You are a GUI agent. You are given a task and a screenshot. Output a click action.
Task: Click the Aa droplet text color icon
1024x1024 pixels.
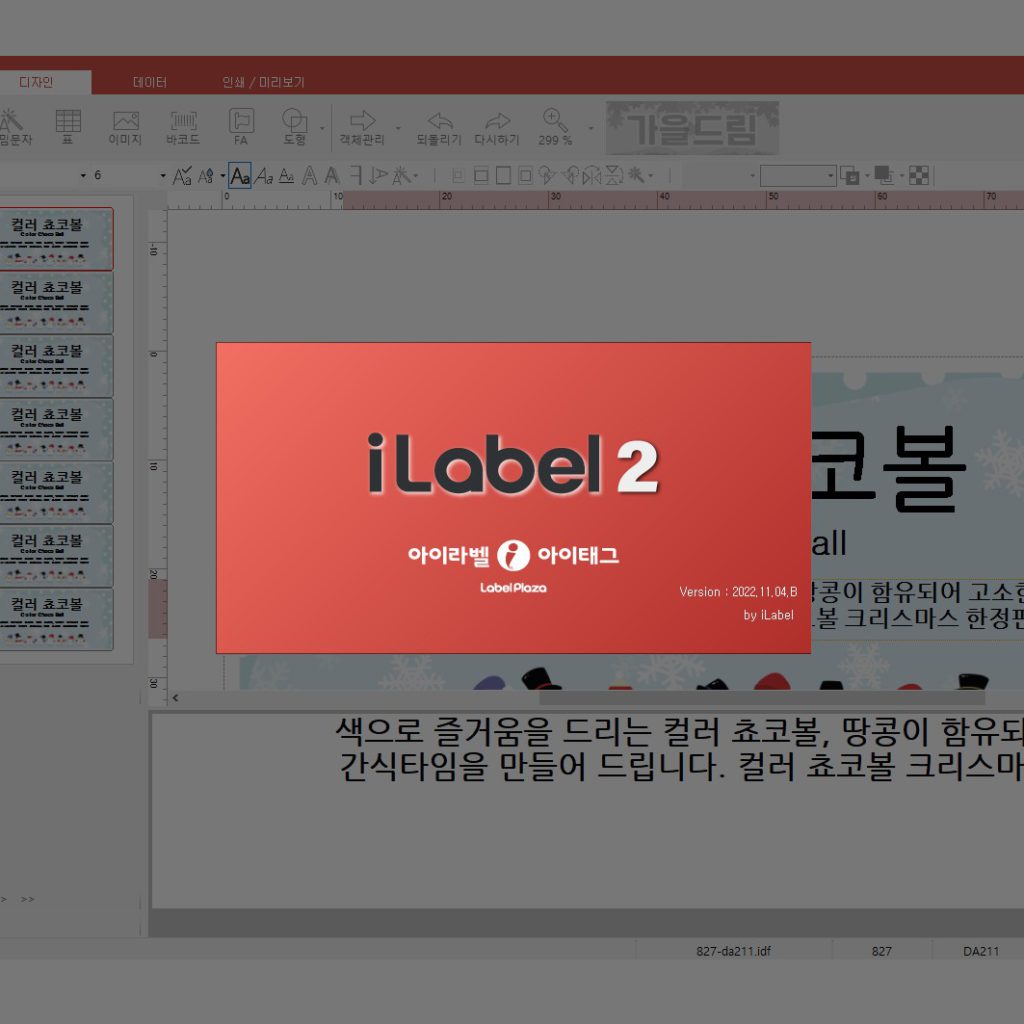206,176
